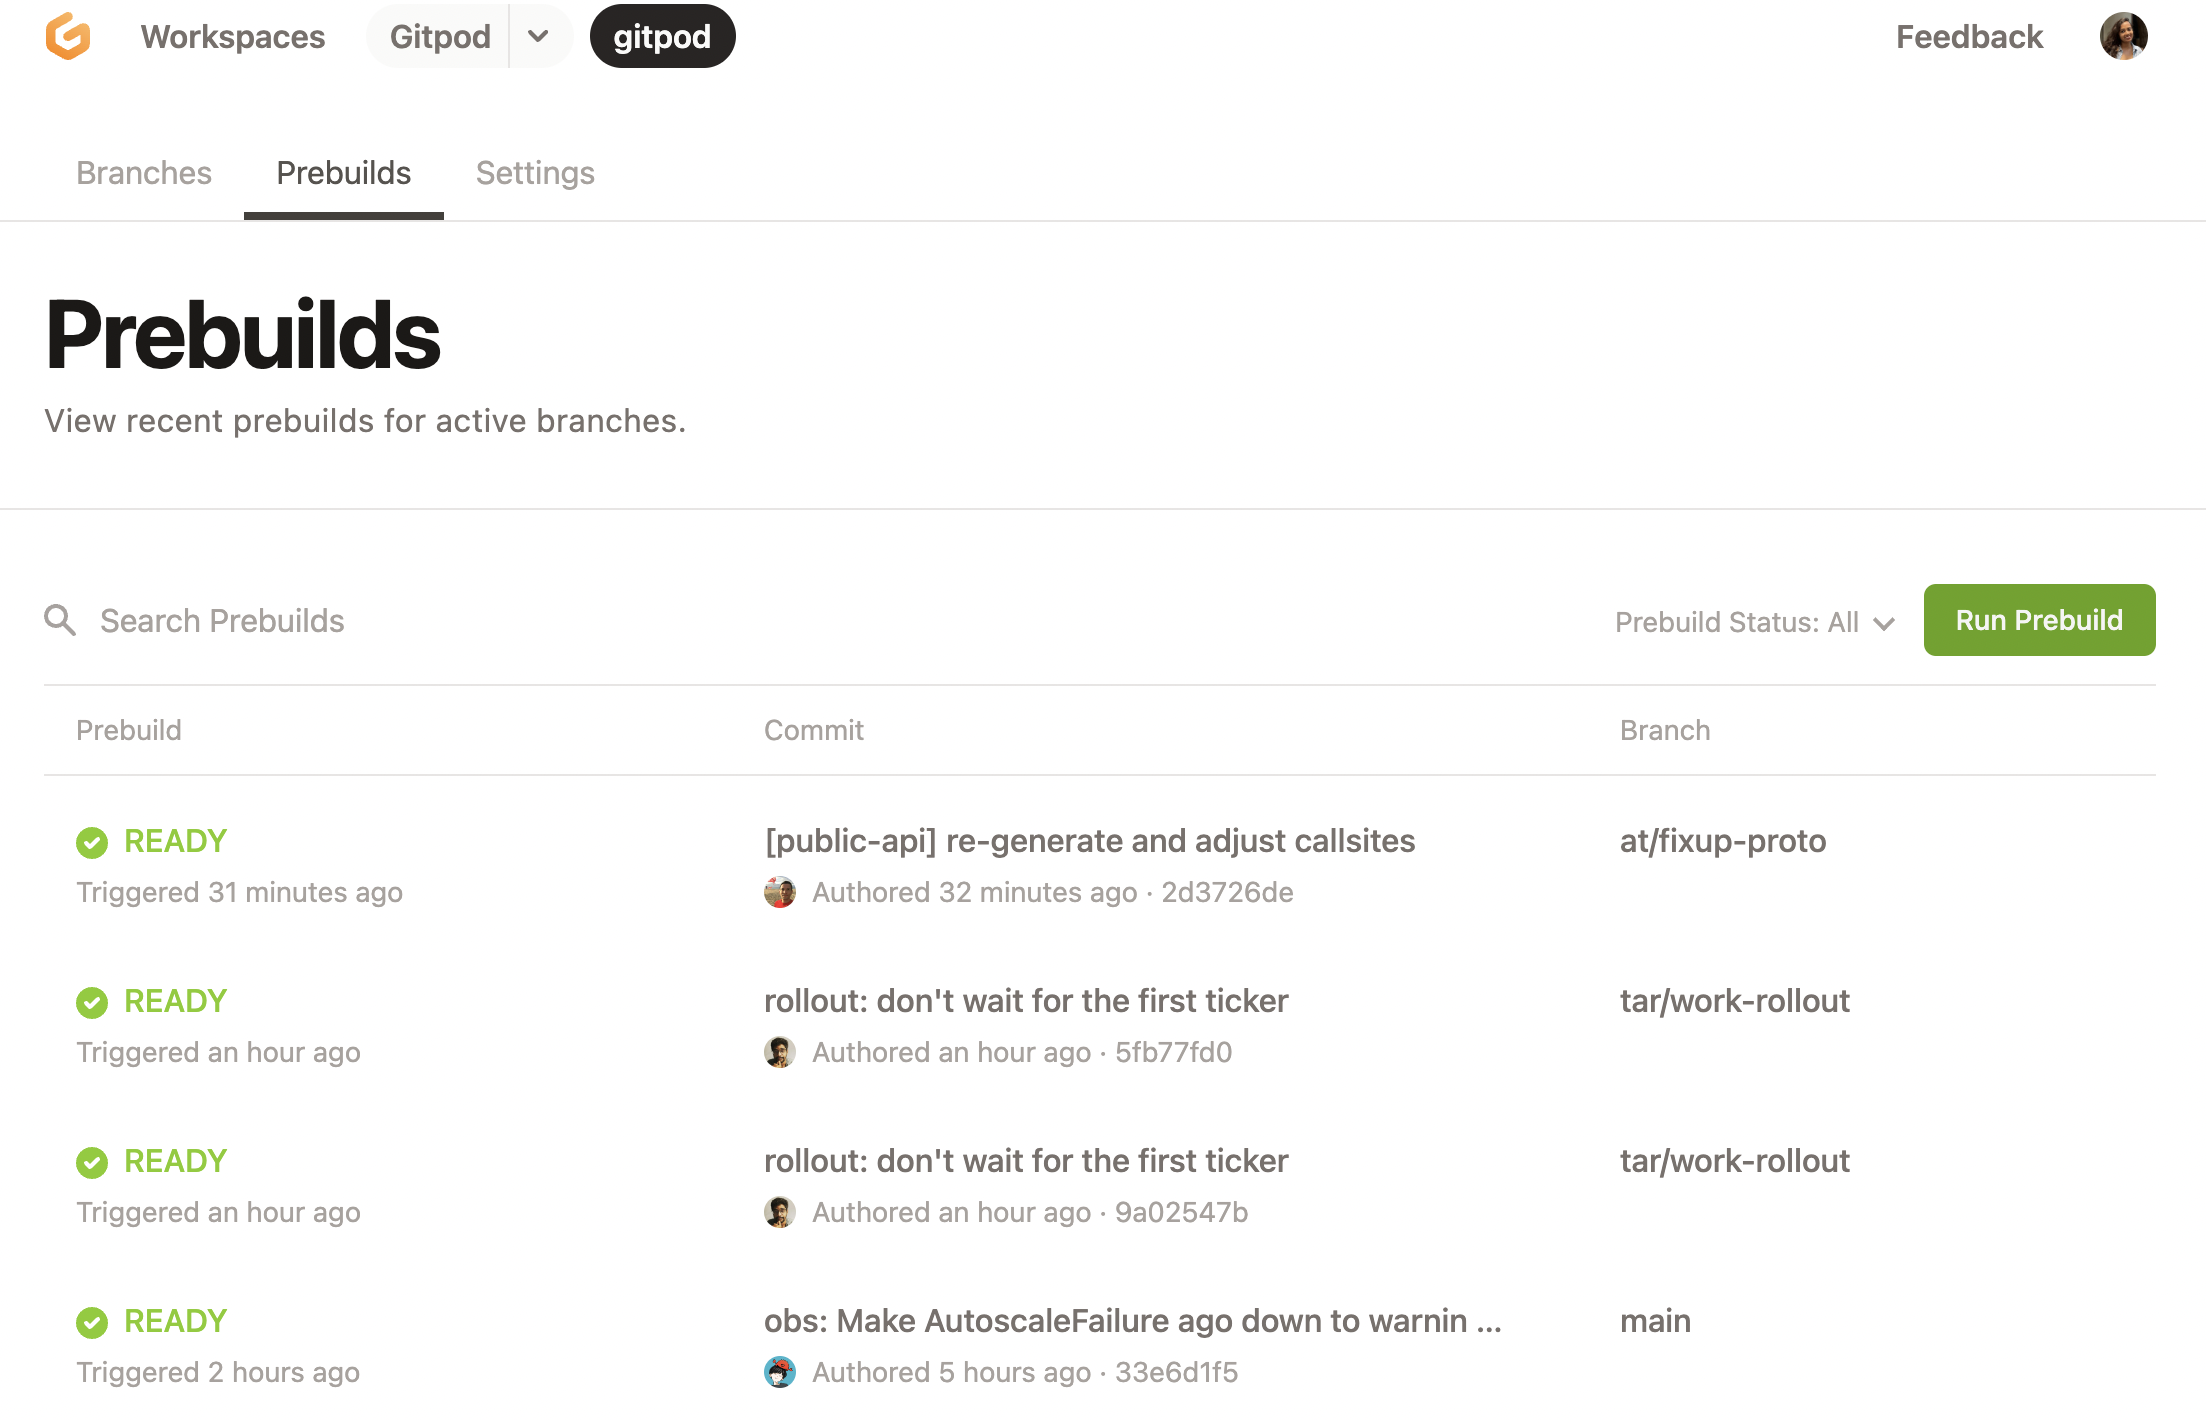This screenshot has width=2206, height=1420.
Task: Click 'Authored an hour ago · 9a02547b'
Action: click(x=1030, y=1212)
